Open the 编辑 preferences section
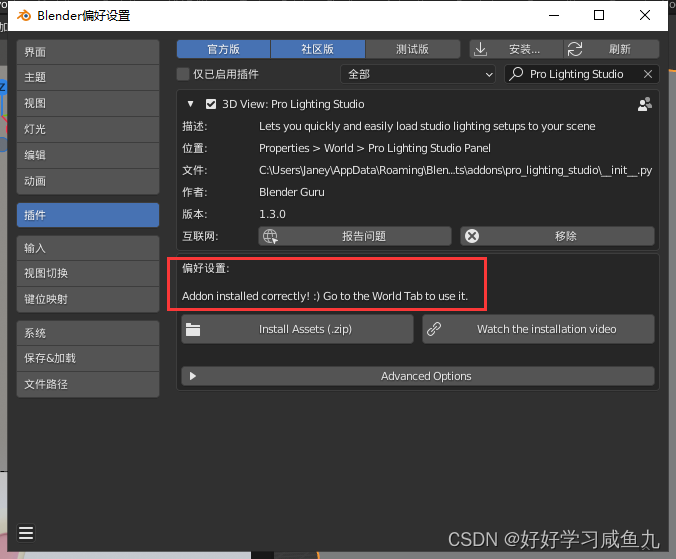This screenshot has width=676, height=559. coord(88,155)
